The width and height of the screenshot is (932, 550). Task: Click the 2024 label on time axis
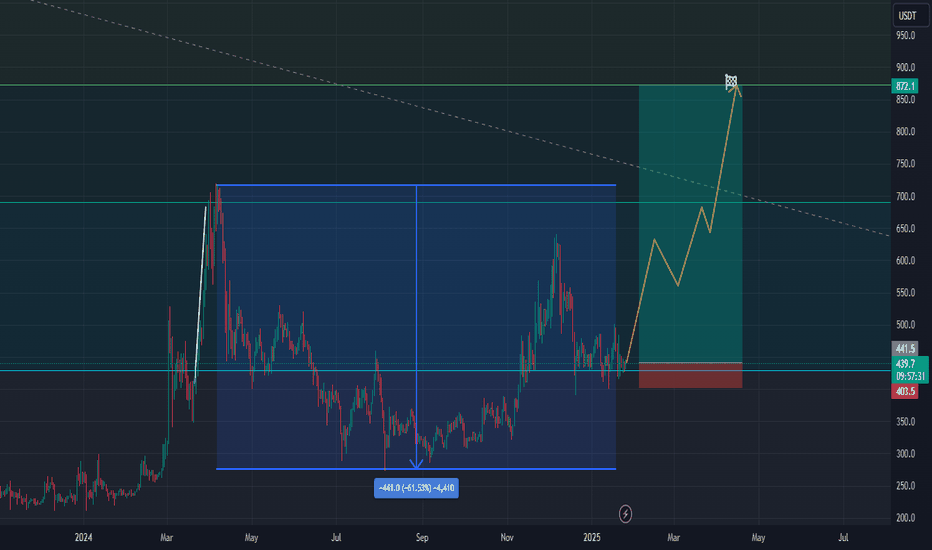point(83,538)
